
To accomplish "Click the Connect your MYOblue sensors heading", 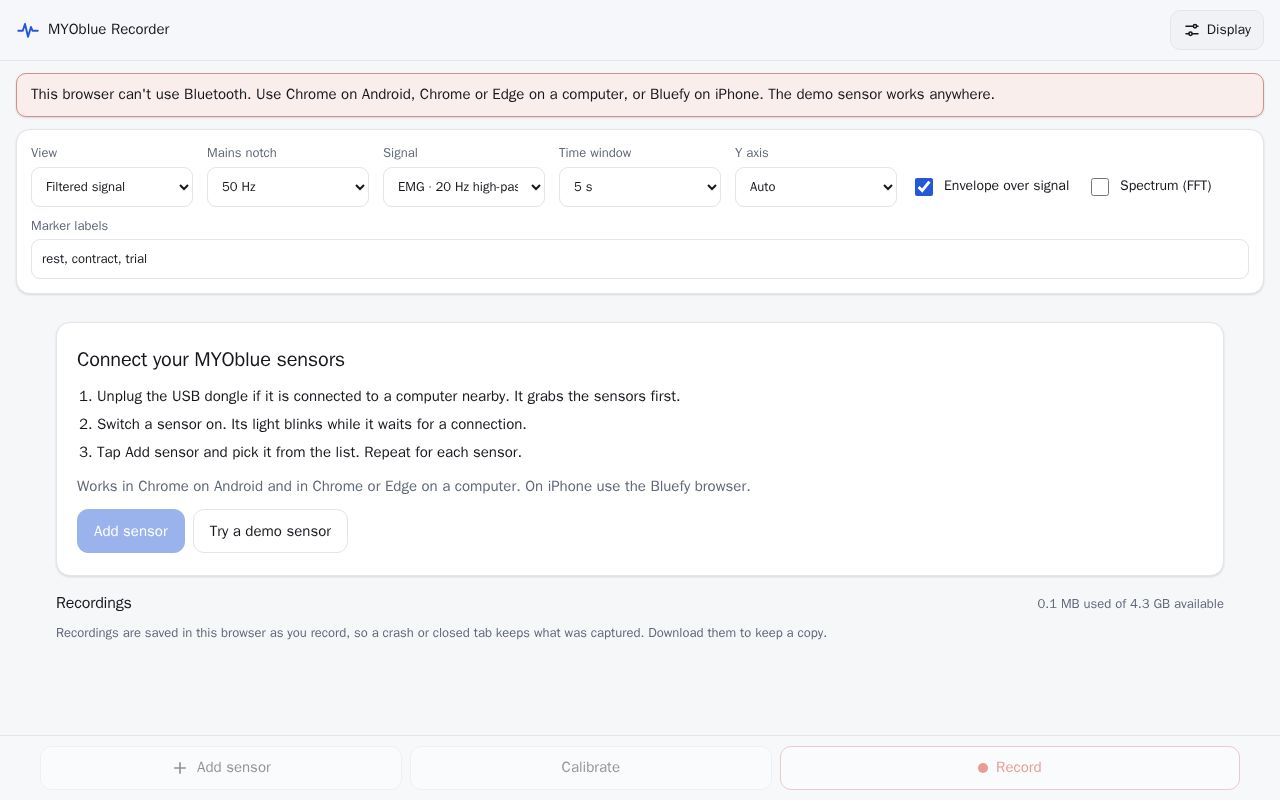I will pos(211,360).
